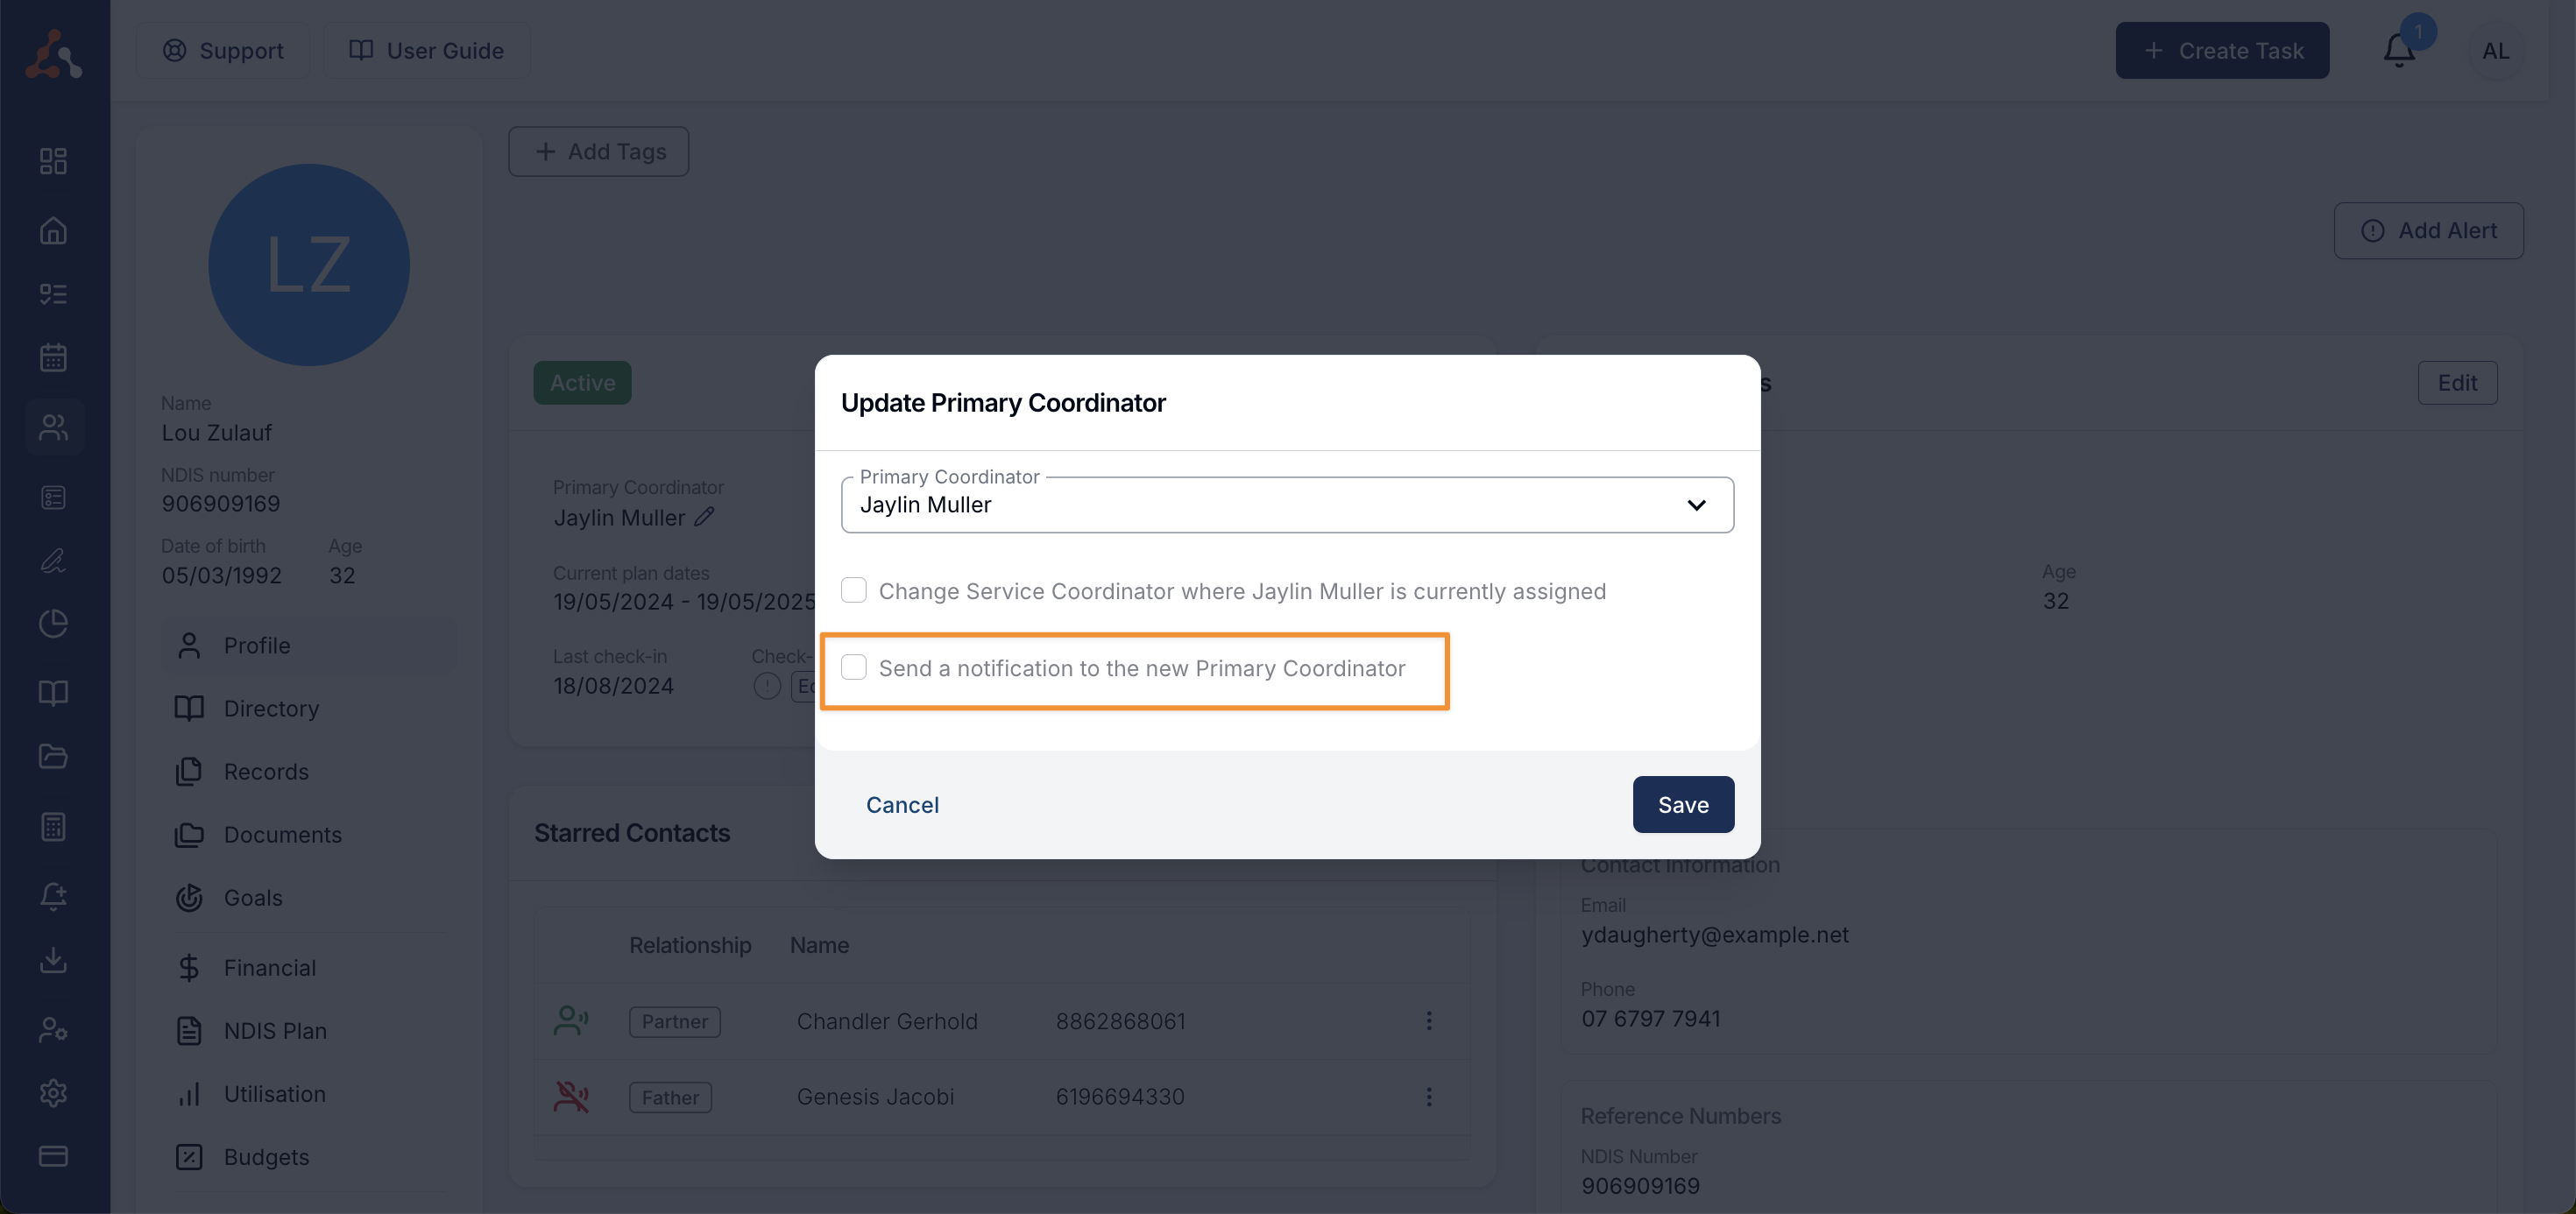Open the dashboard grid icon in sidebar

53,161
